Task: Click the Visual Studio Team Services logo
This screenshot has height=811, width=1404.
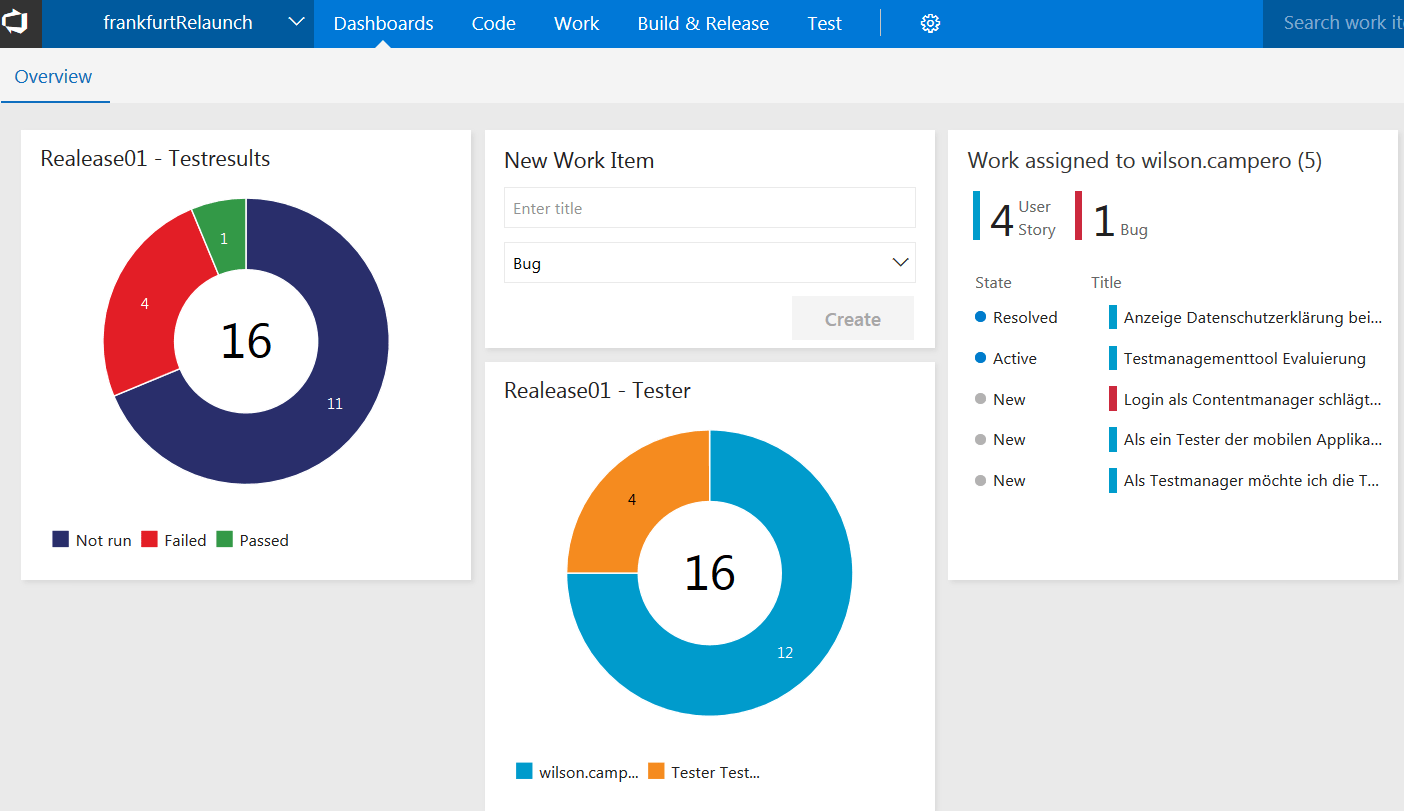Action: tap(20, 23)
